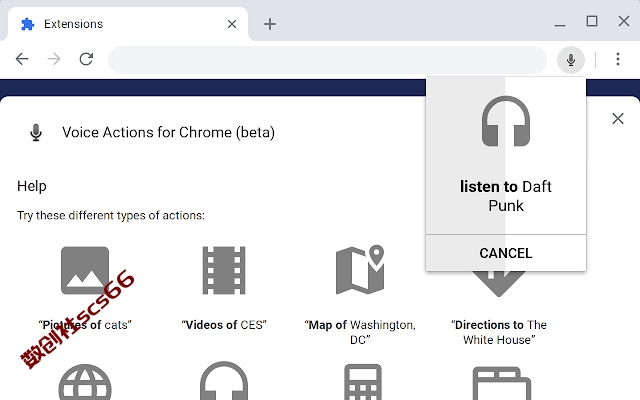This screenshot has height=400, width=640.
Task: Click the blue puzzle piece tab icon
Action: click(27, 24)
